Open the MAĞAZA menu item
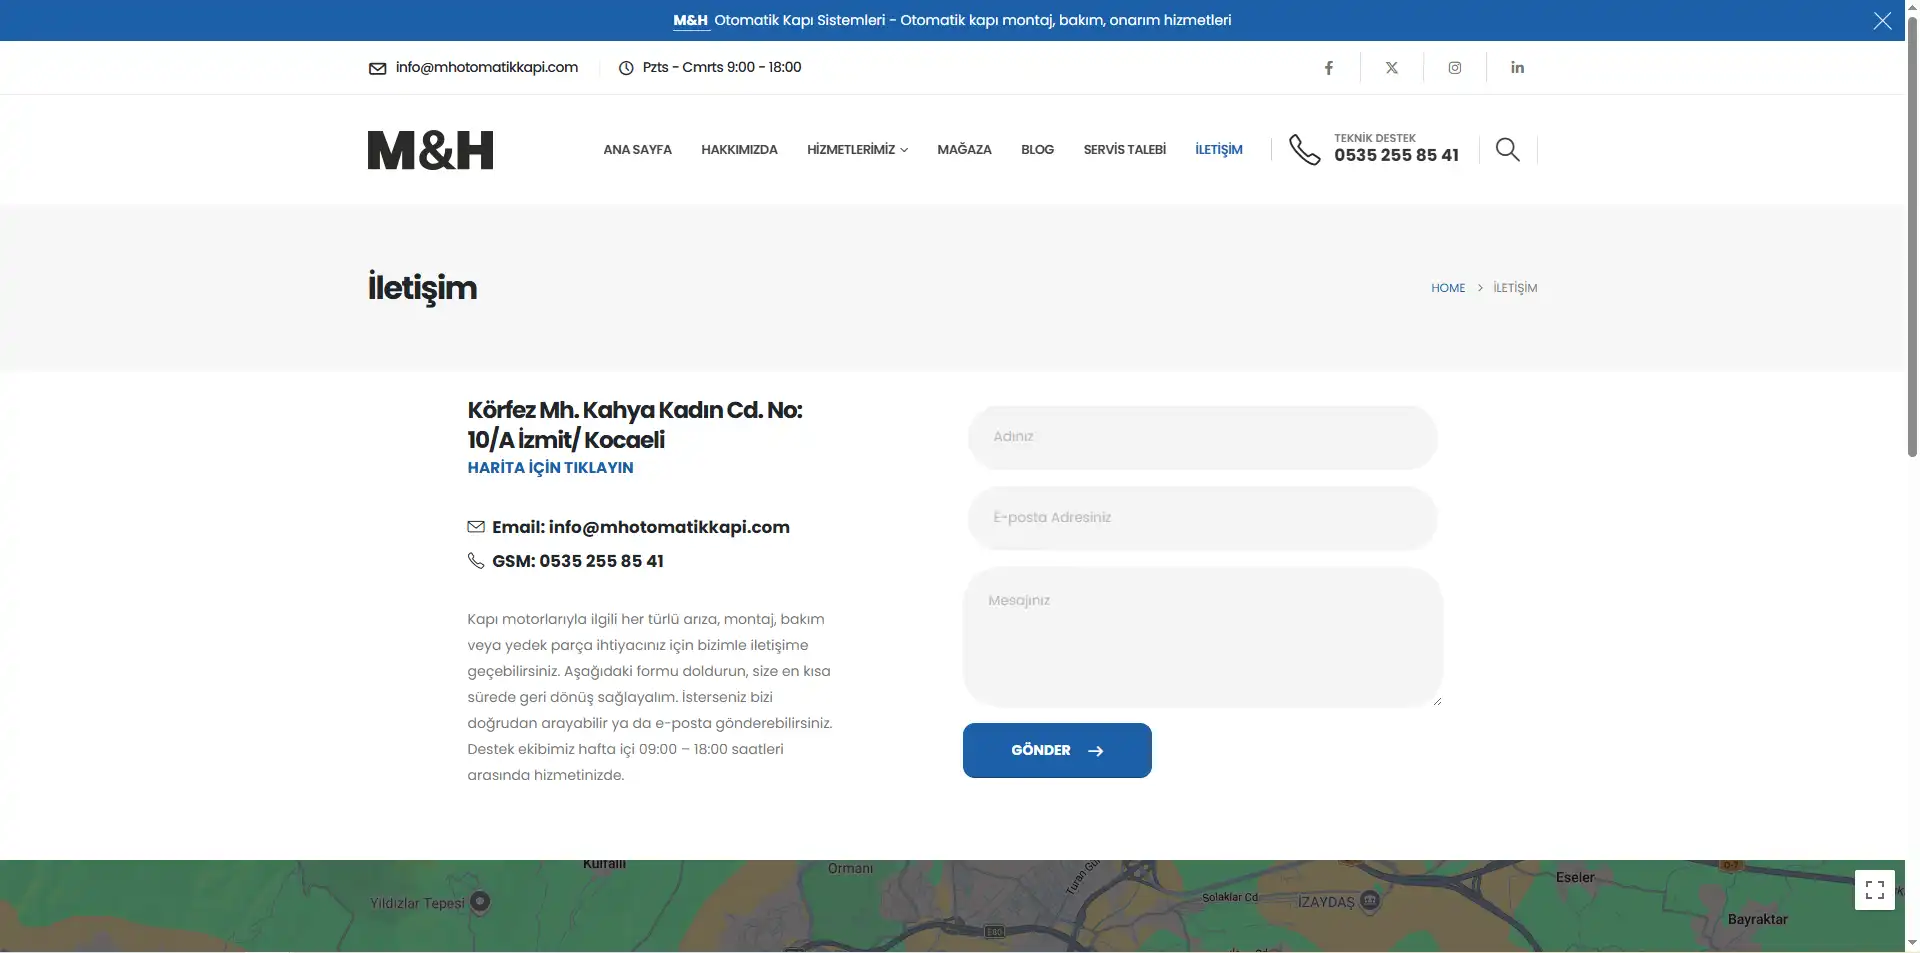This screenshot has width=1920, height=953. [964, 150]
